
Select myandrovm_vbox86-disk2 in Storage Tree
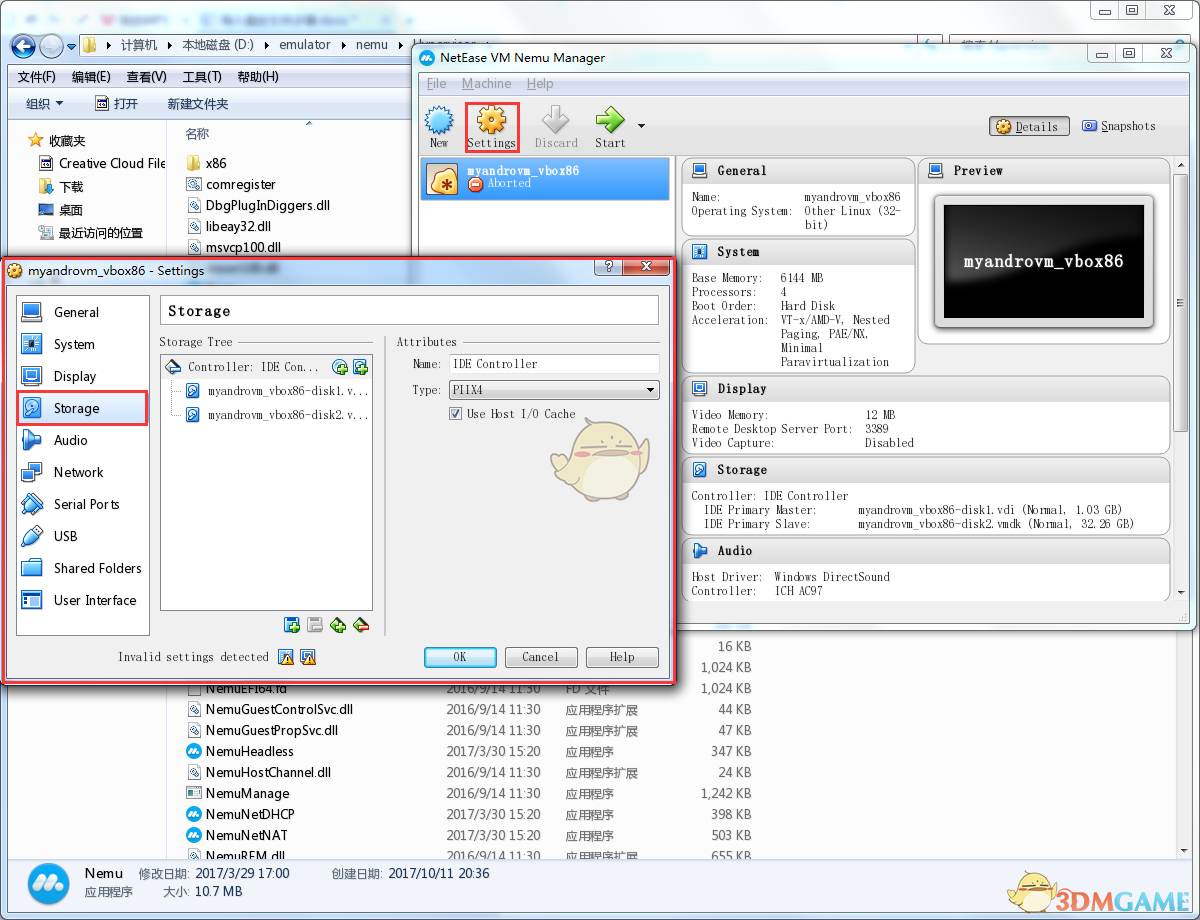tap(277, 414)
